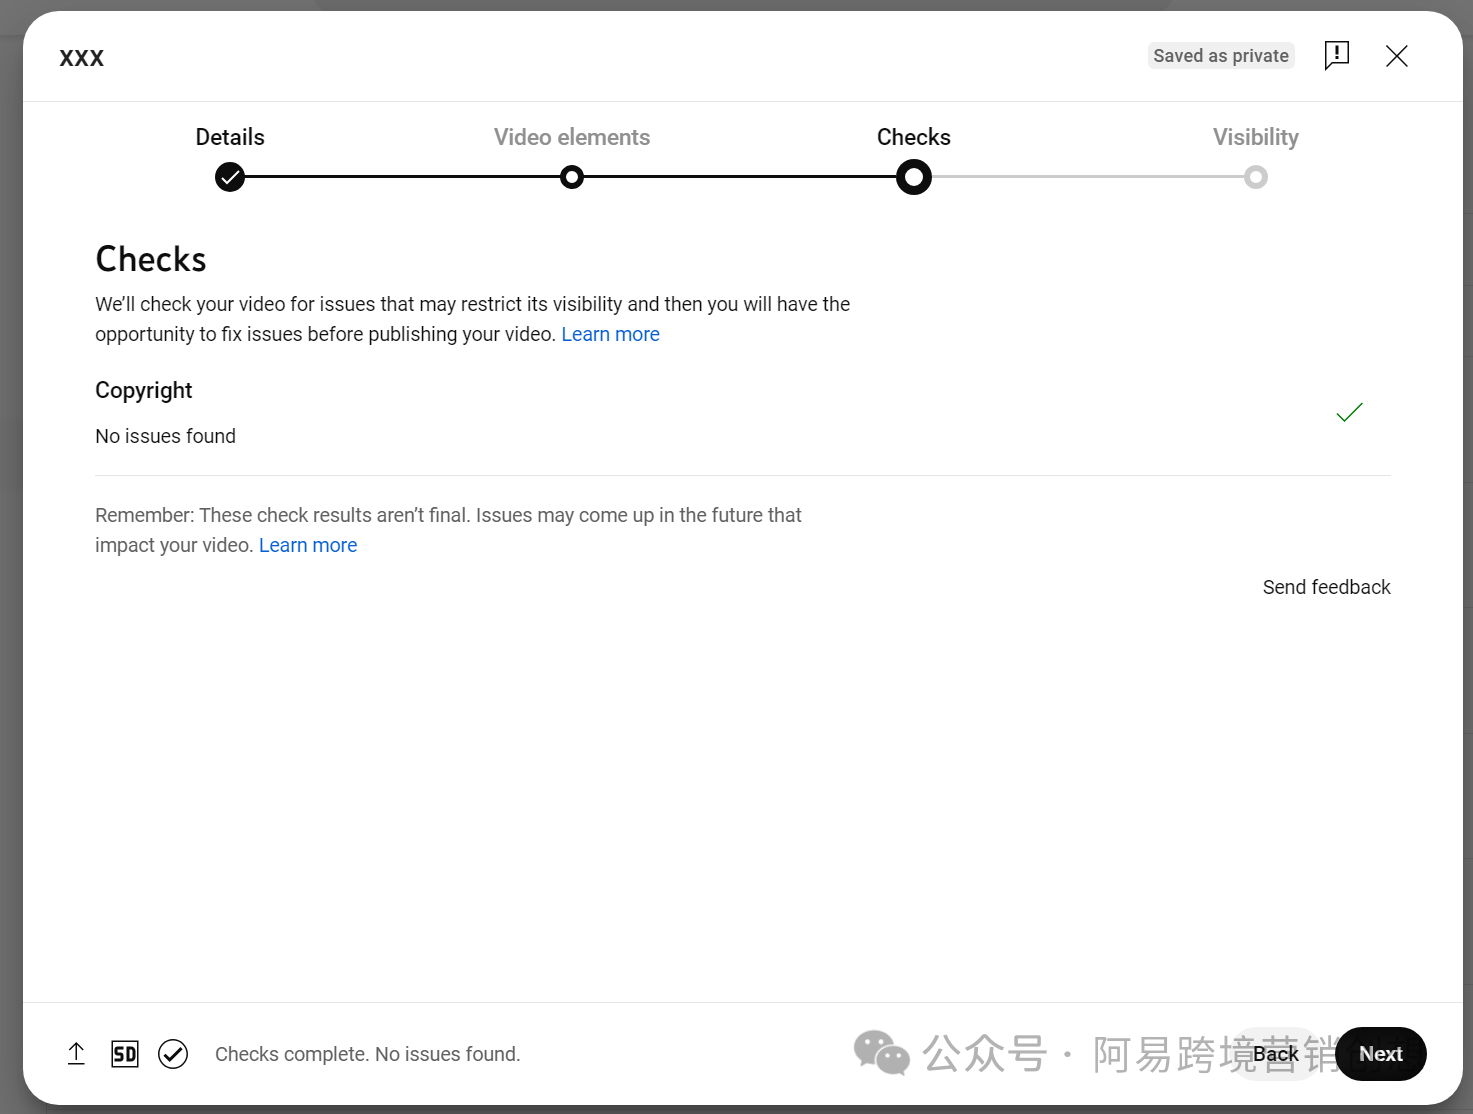The height and width of the screenshot is (1114, 1473).
Task: Click the SD processing quality icon
Action: [125, 1054]
